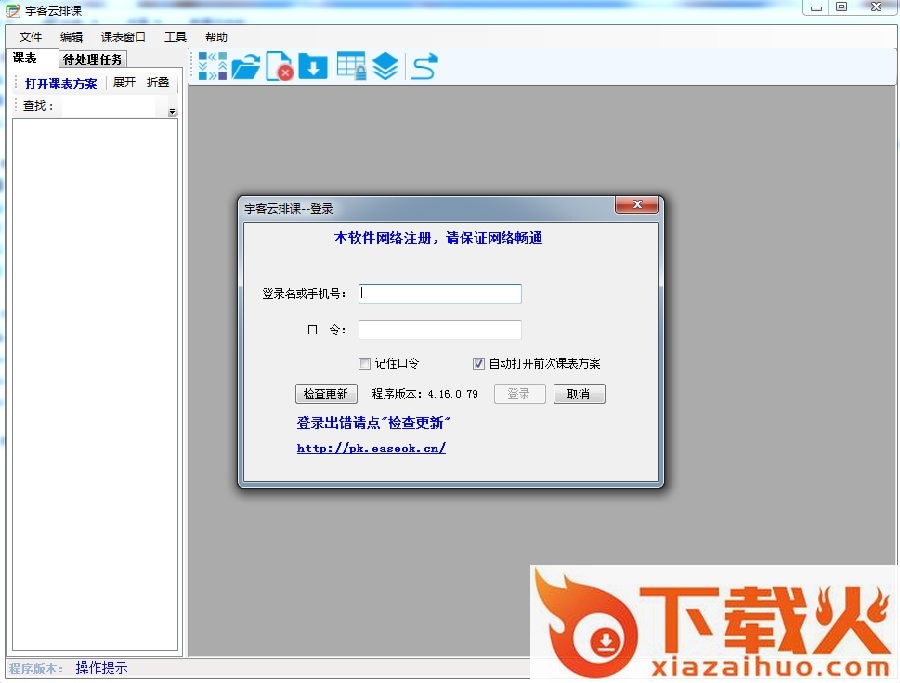Image resolution: width=900 pixels, height=683 pixels.
Task: Click 折叠 to collapse the timetable tree
Action: click(158, 83)
